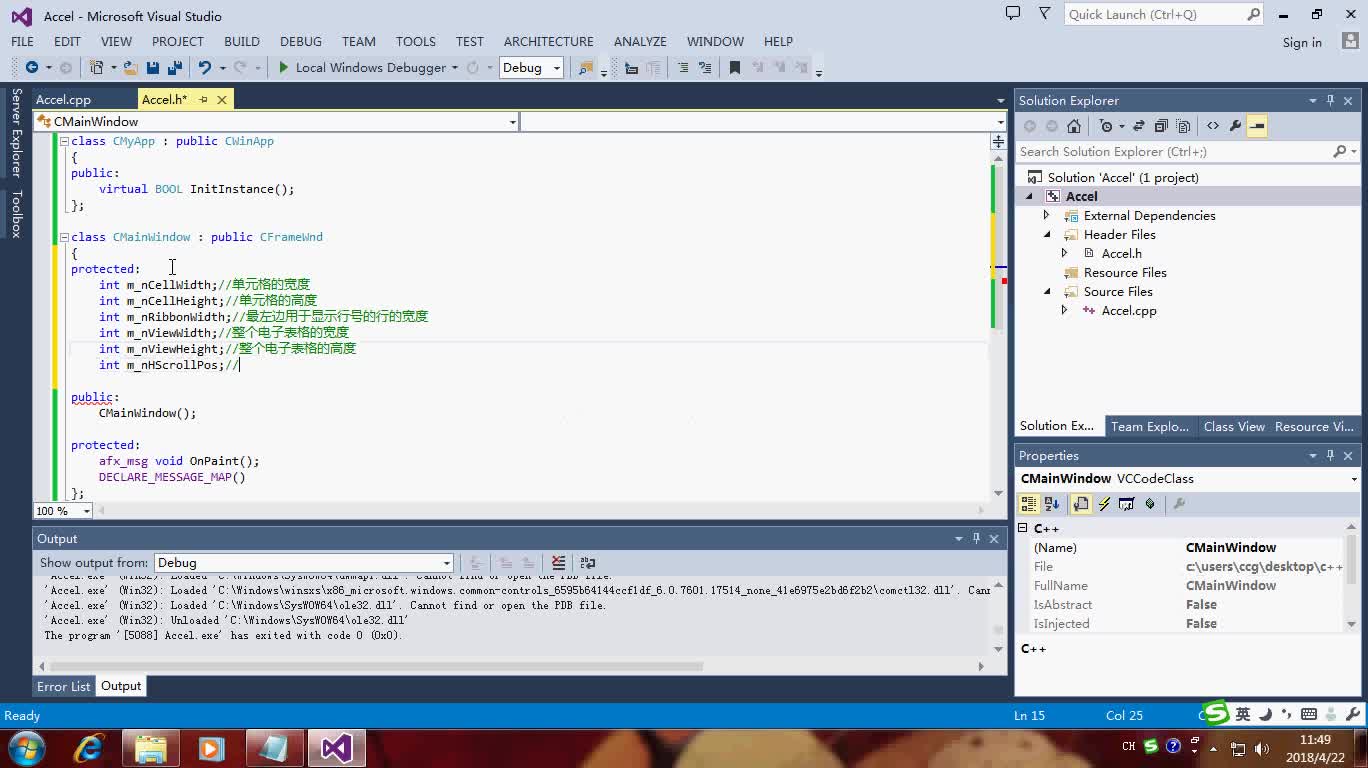Open Solution Explorer Properties wrench icon
The height and width of the screenshot is (768, 1368).
tap(1233, 125)
